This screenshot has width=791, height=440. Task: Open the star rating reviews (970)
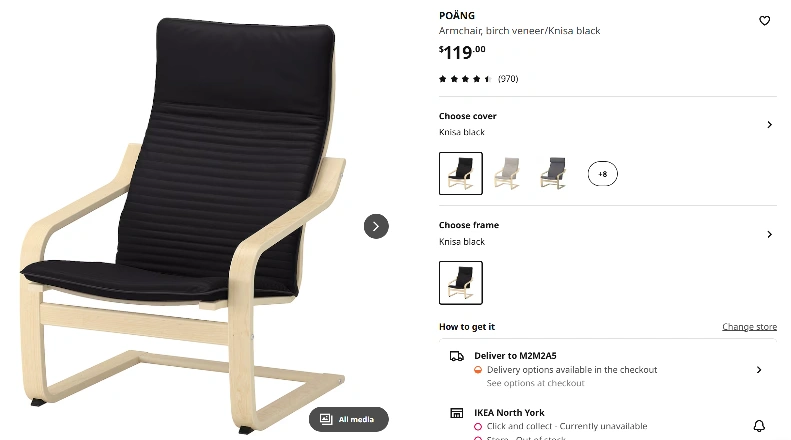pyautogui.click(x=478, y=79)
